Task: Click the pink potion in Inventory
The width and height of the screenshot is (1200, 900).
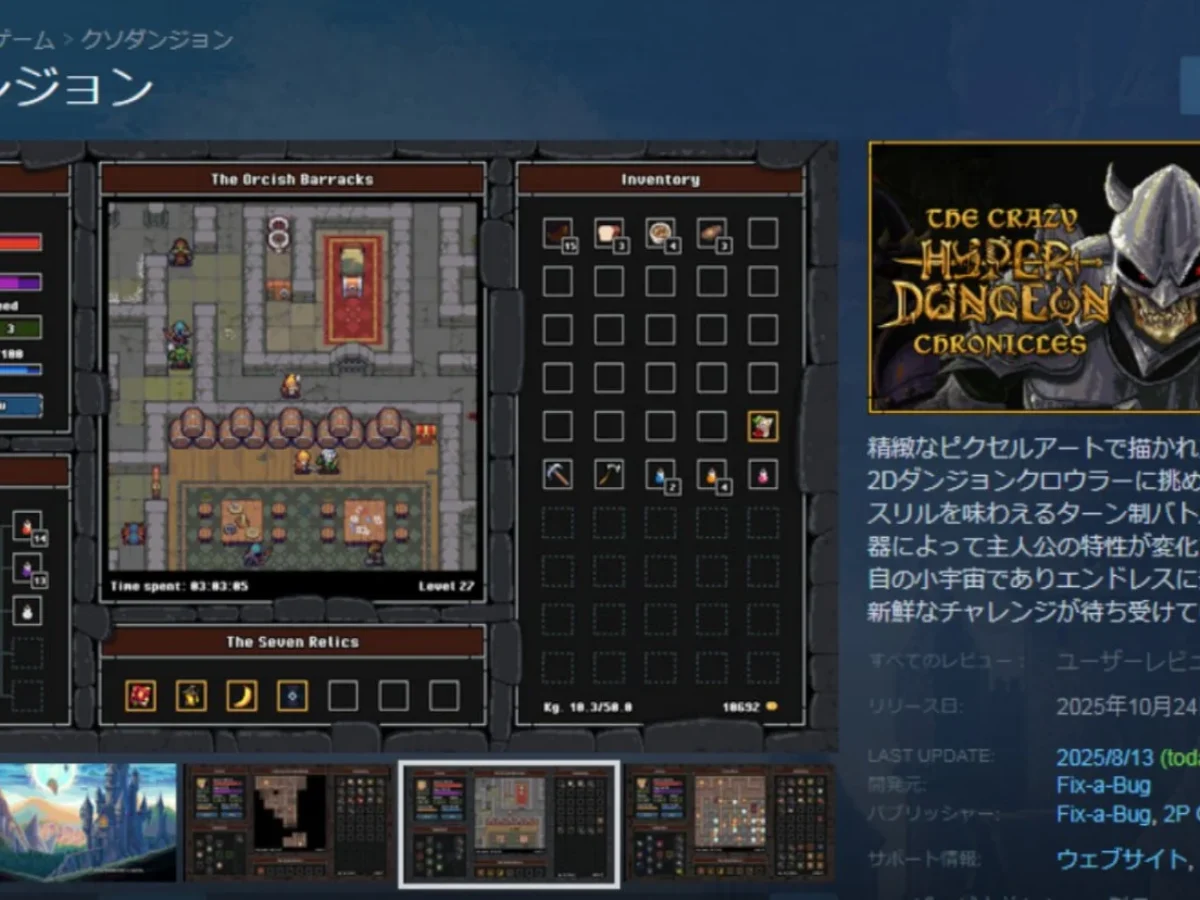Action: pos(763,474)
